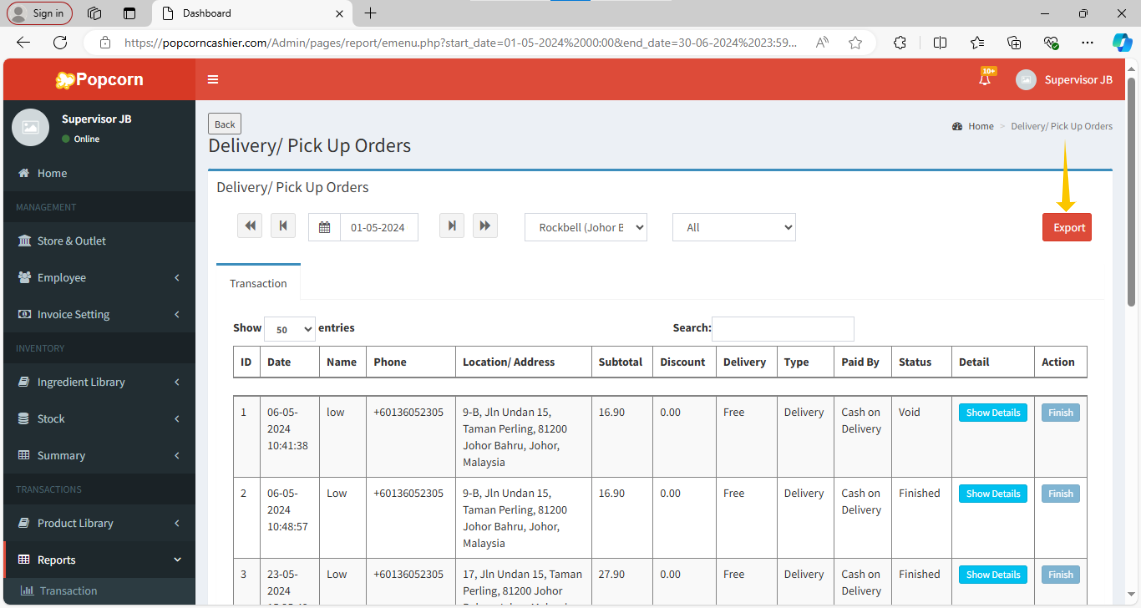1141x608 pixels.
Task: Select the Dashboard browser tab
Action: click(251, 13)
